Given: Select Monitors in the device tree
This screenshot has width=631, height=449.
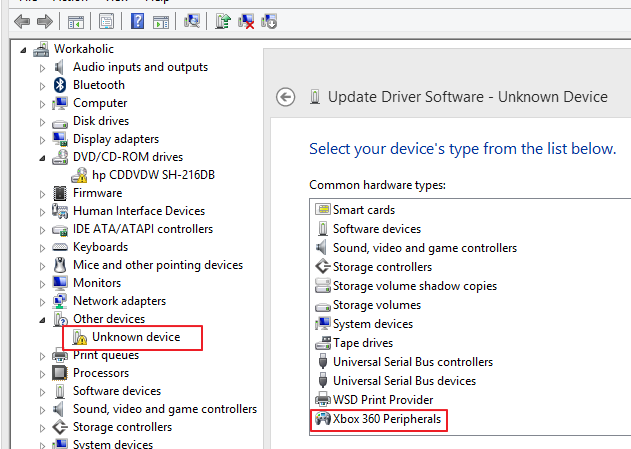Looking at the screenshot, I should 97,283.
